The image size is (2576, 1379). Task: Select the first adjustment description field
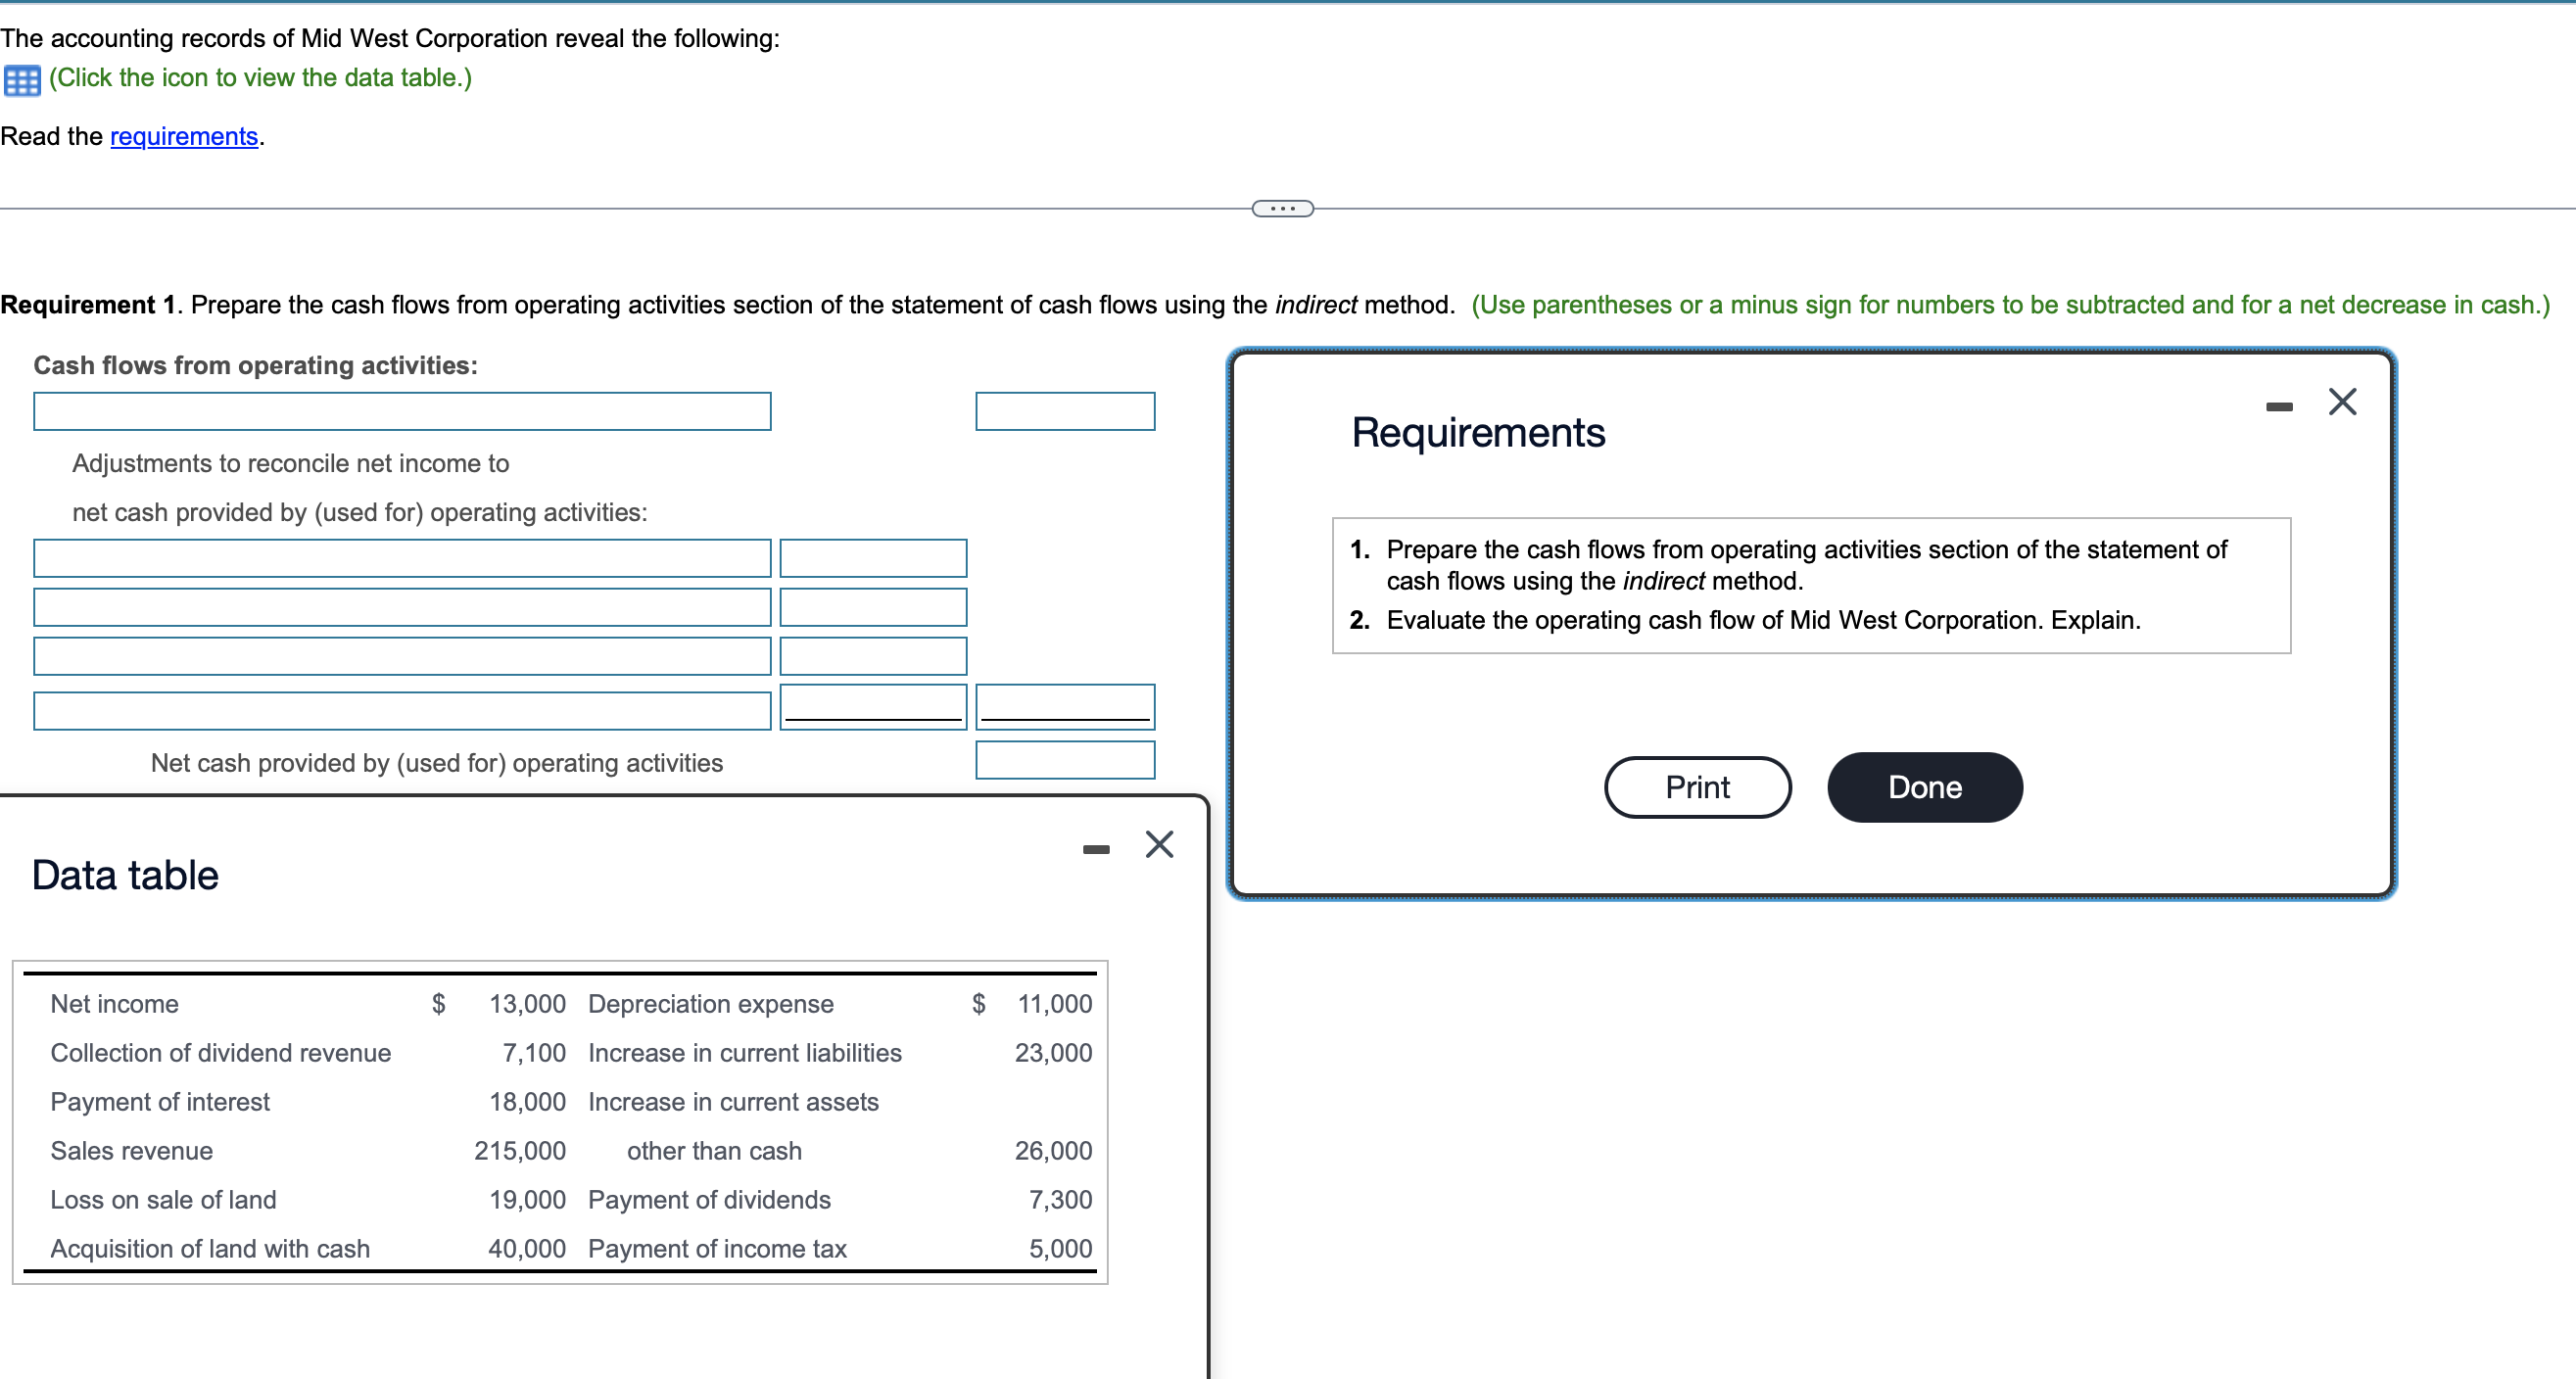tap(402, 558)
